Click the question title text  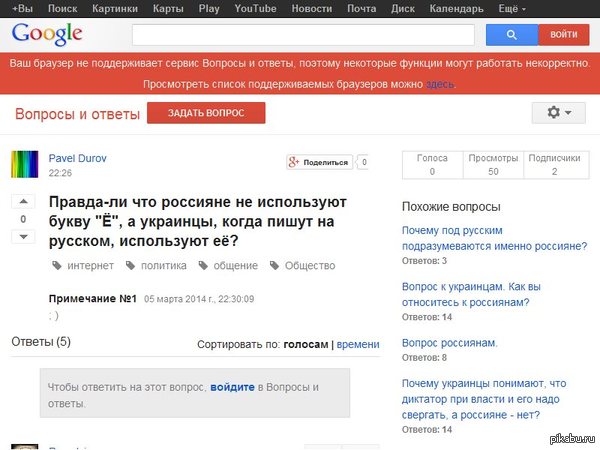pyautogui.click(x=198, y=222)
